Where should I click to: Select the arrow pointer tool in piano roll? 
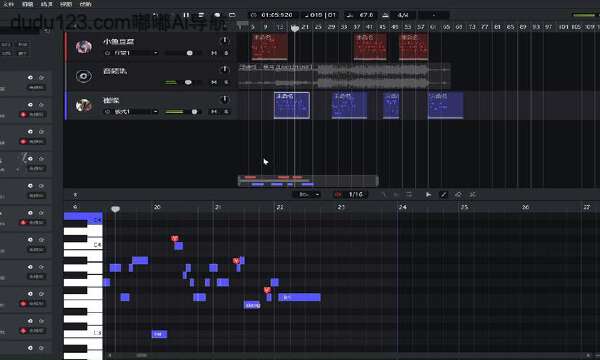point(428,195)
